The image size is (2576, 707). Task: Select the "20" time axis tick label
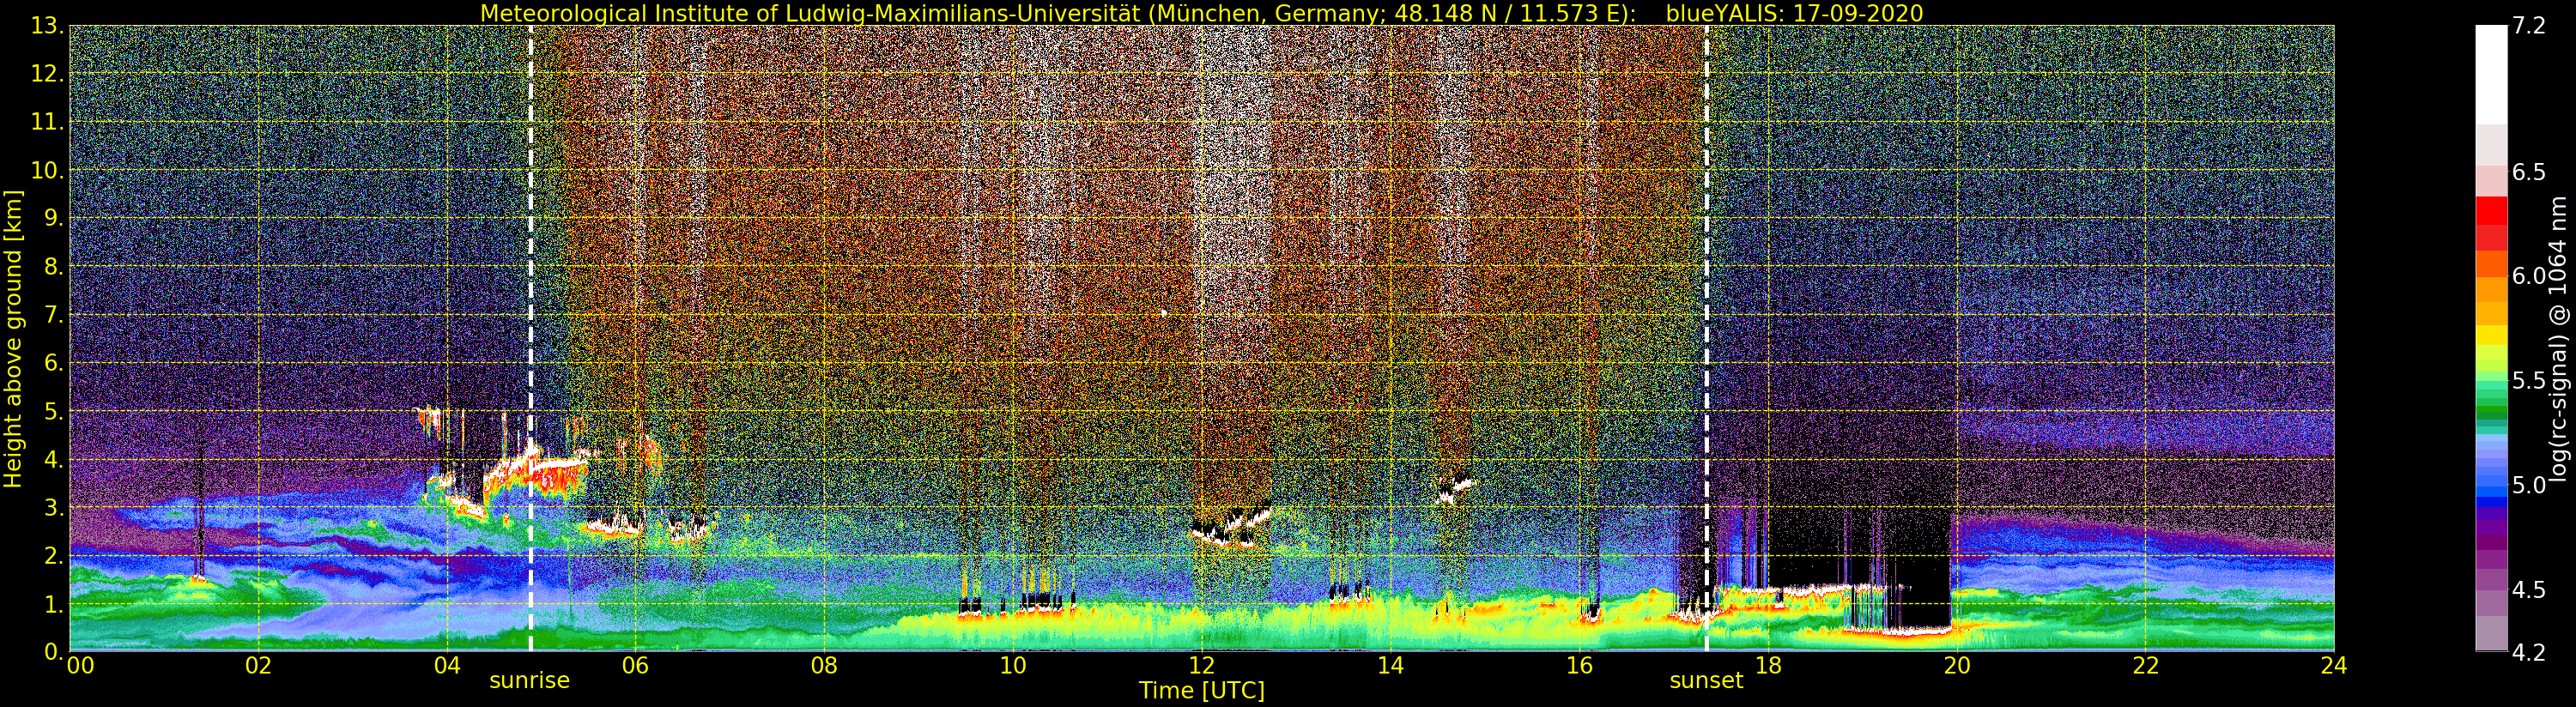click(x=1956, y=665)
